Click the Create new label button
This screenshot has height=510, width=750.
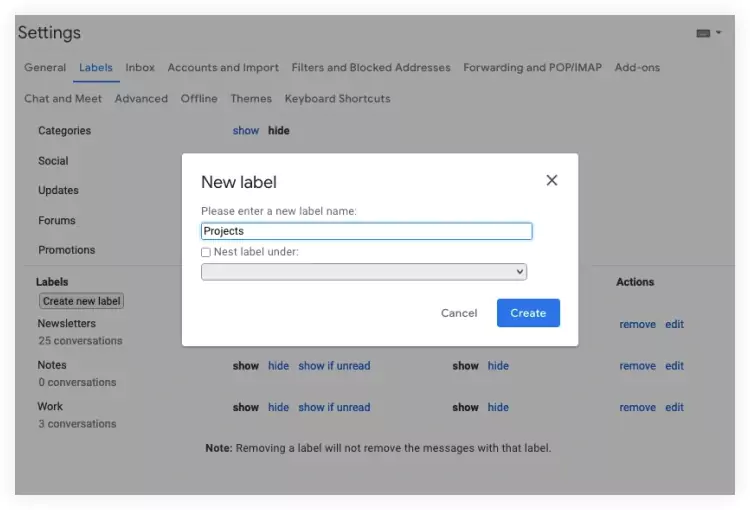pyautogui.click(x=81, y=301)
